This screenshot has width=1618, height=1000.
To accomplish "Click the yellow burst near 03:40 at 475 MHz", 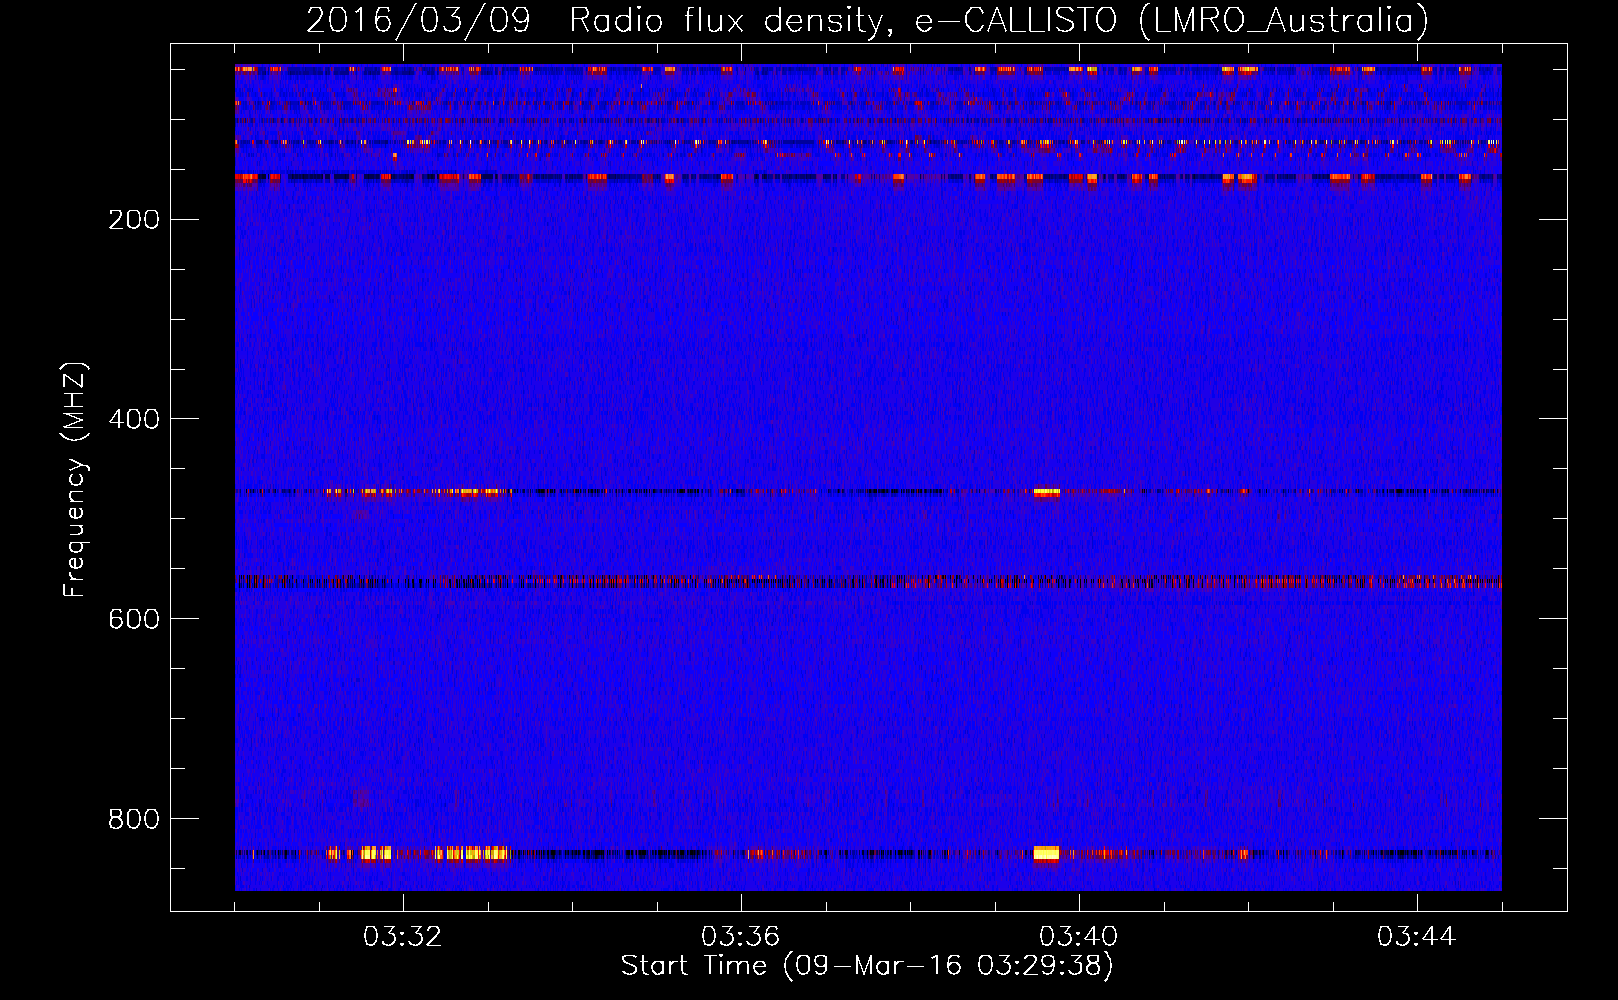I will 1046,492.
